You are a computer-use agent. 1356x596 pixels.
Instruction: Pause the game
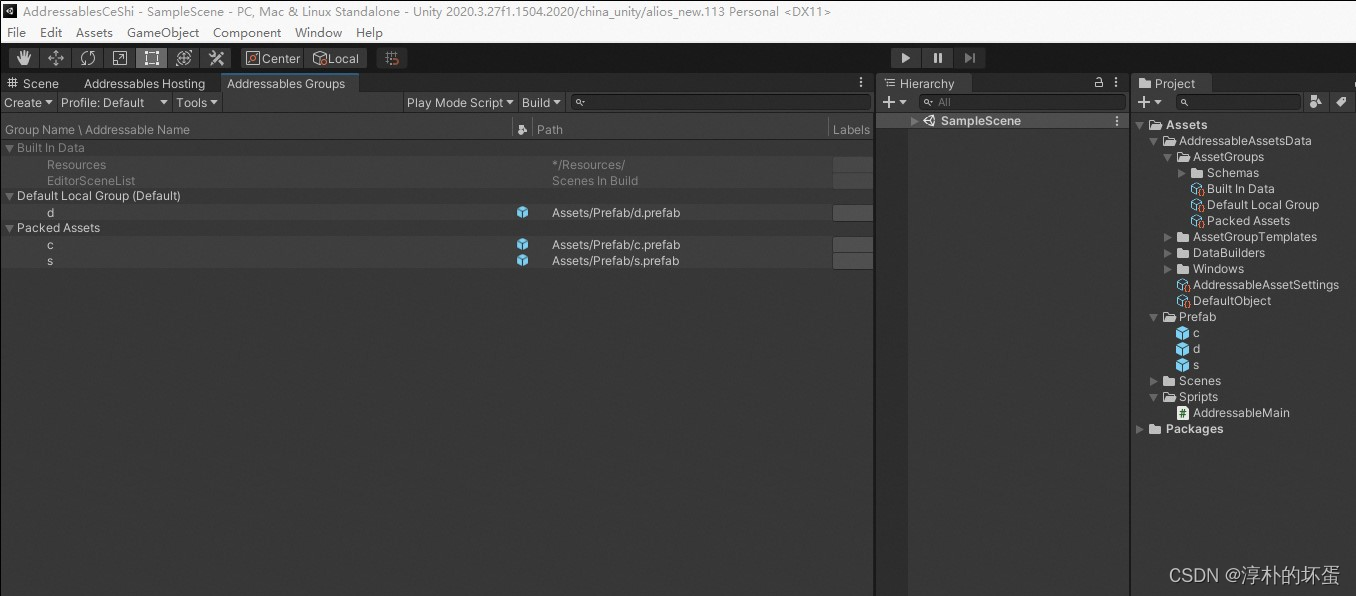pos(938,58)
